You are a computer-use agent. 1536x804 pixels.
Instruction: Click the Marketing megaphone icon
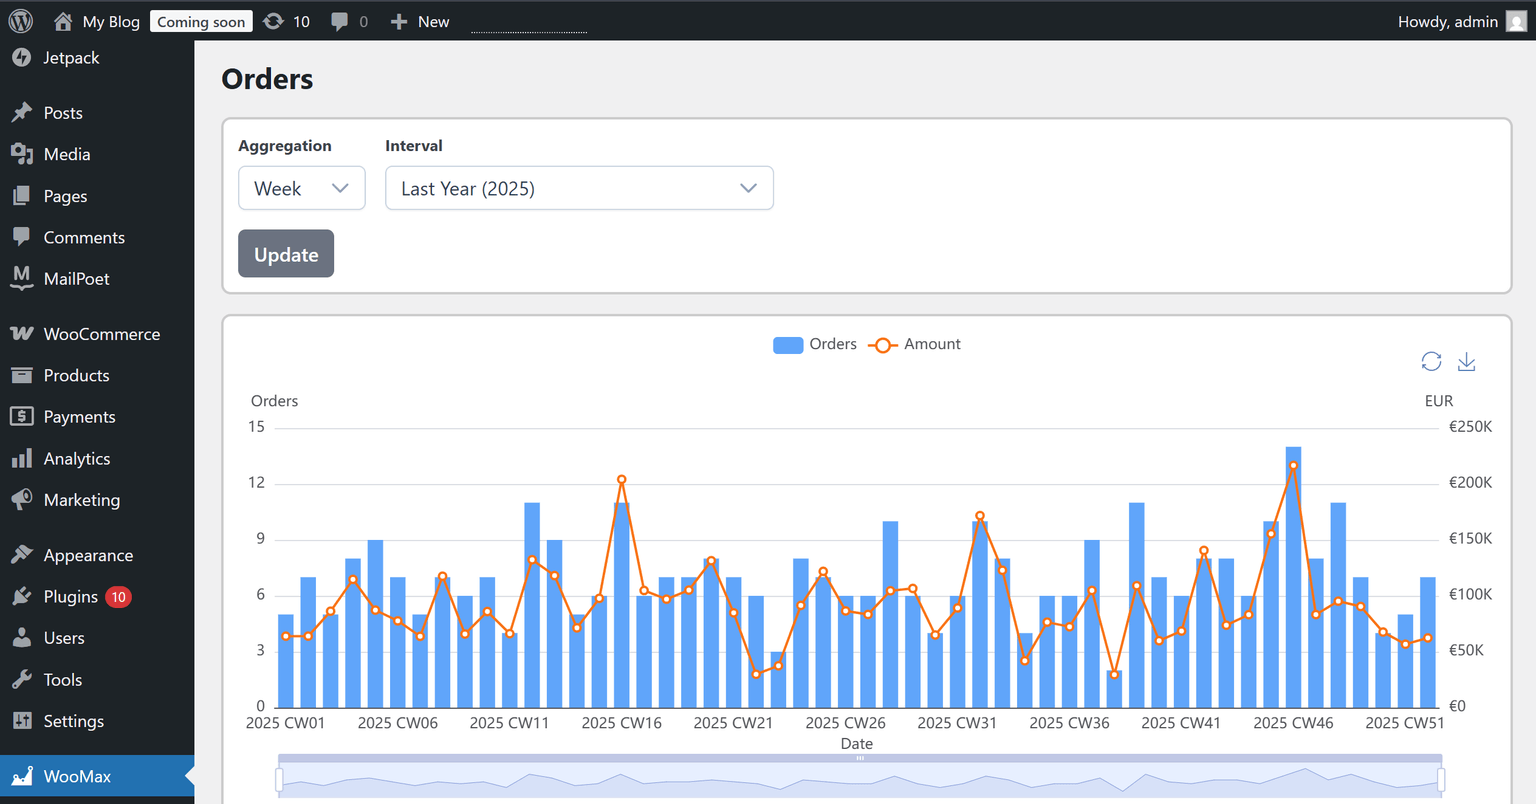tap(22, 499)
